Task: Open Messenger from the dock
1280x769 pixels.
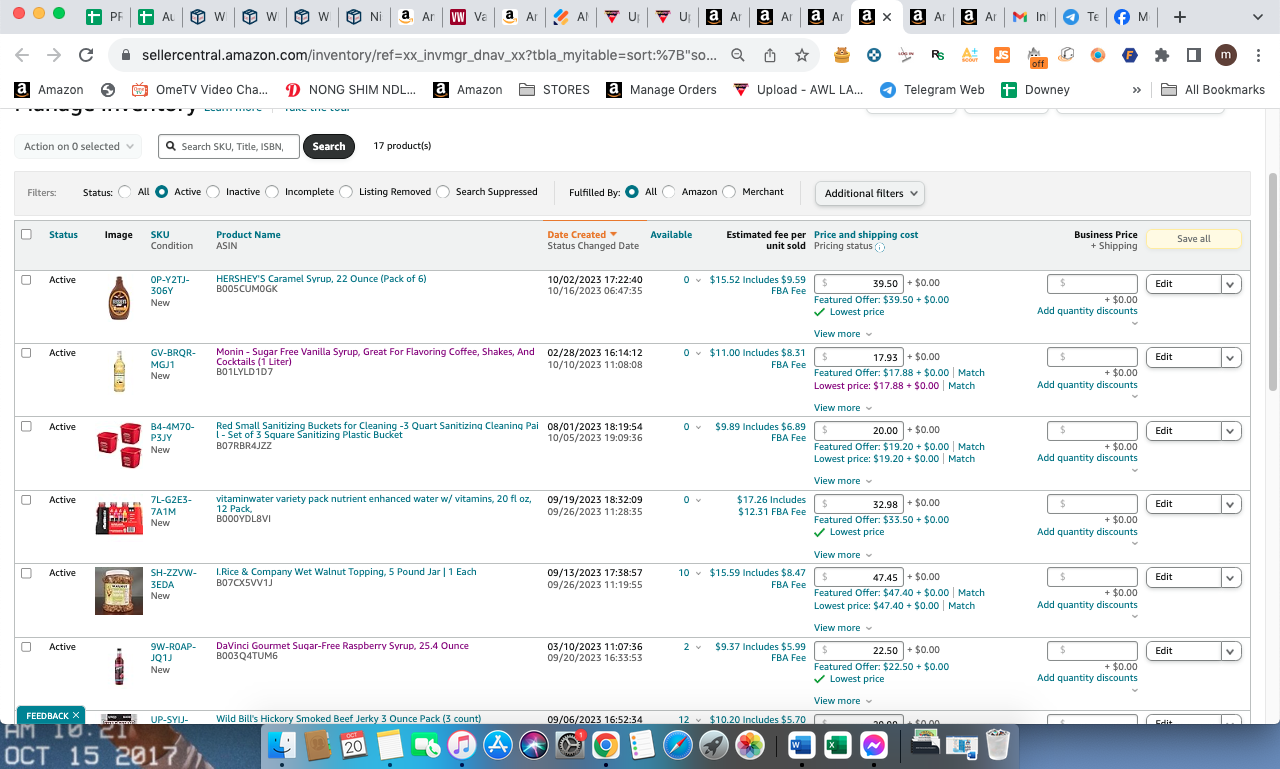Action: click(873, 745)
